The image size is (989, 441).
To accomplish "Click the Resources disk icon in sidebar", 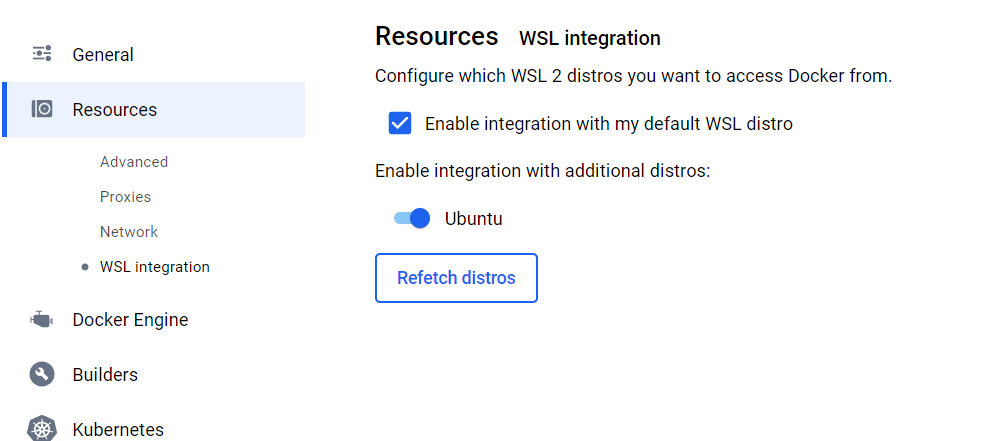I will [42, 109].
